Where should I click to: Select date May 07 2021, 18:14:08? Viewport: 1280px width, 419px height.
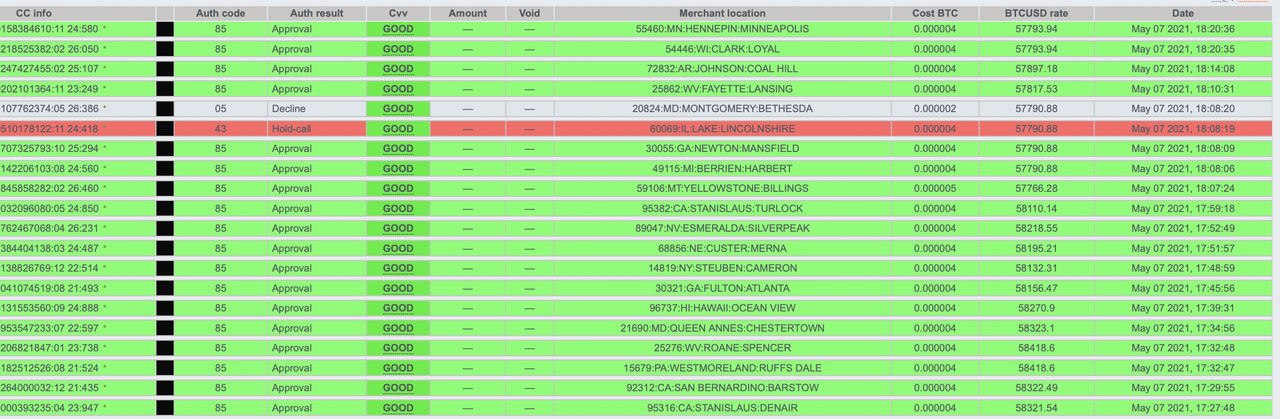pyautogui.click(x=1184, y=69)
